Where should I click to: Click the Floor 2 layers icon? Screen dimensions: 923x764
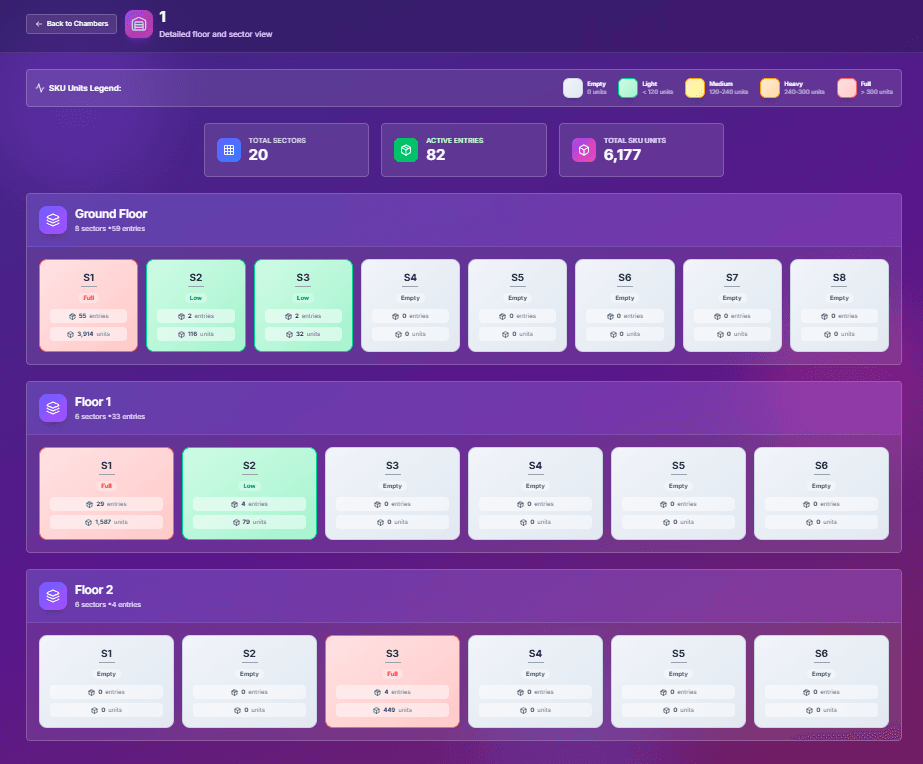pyautogui.click(x=53, y=596)
